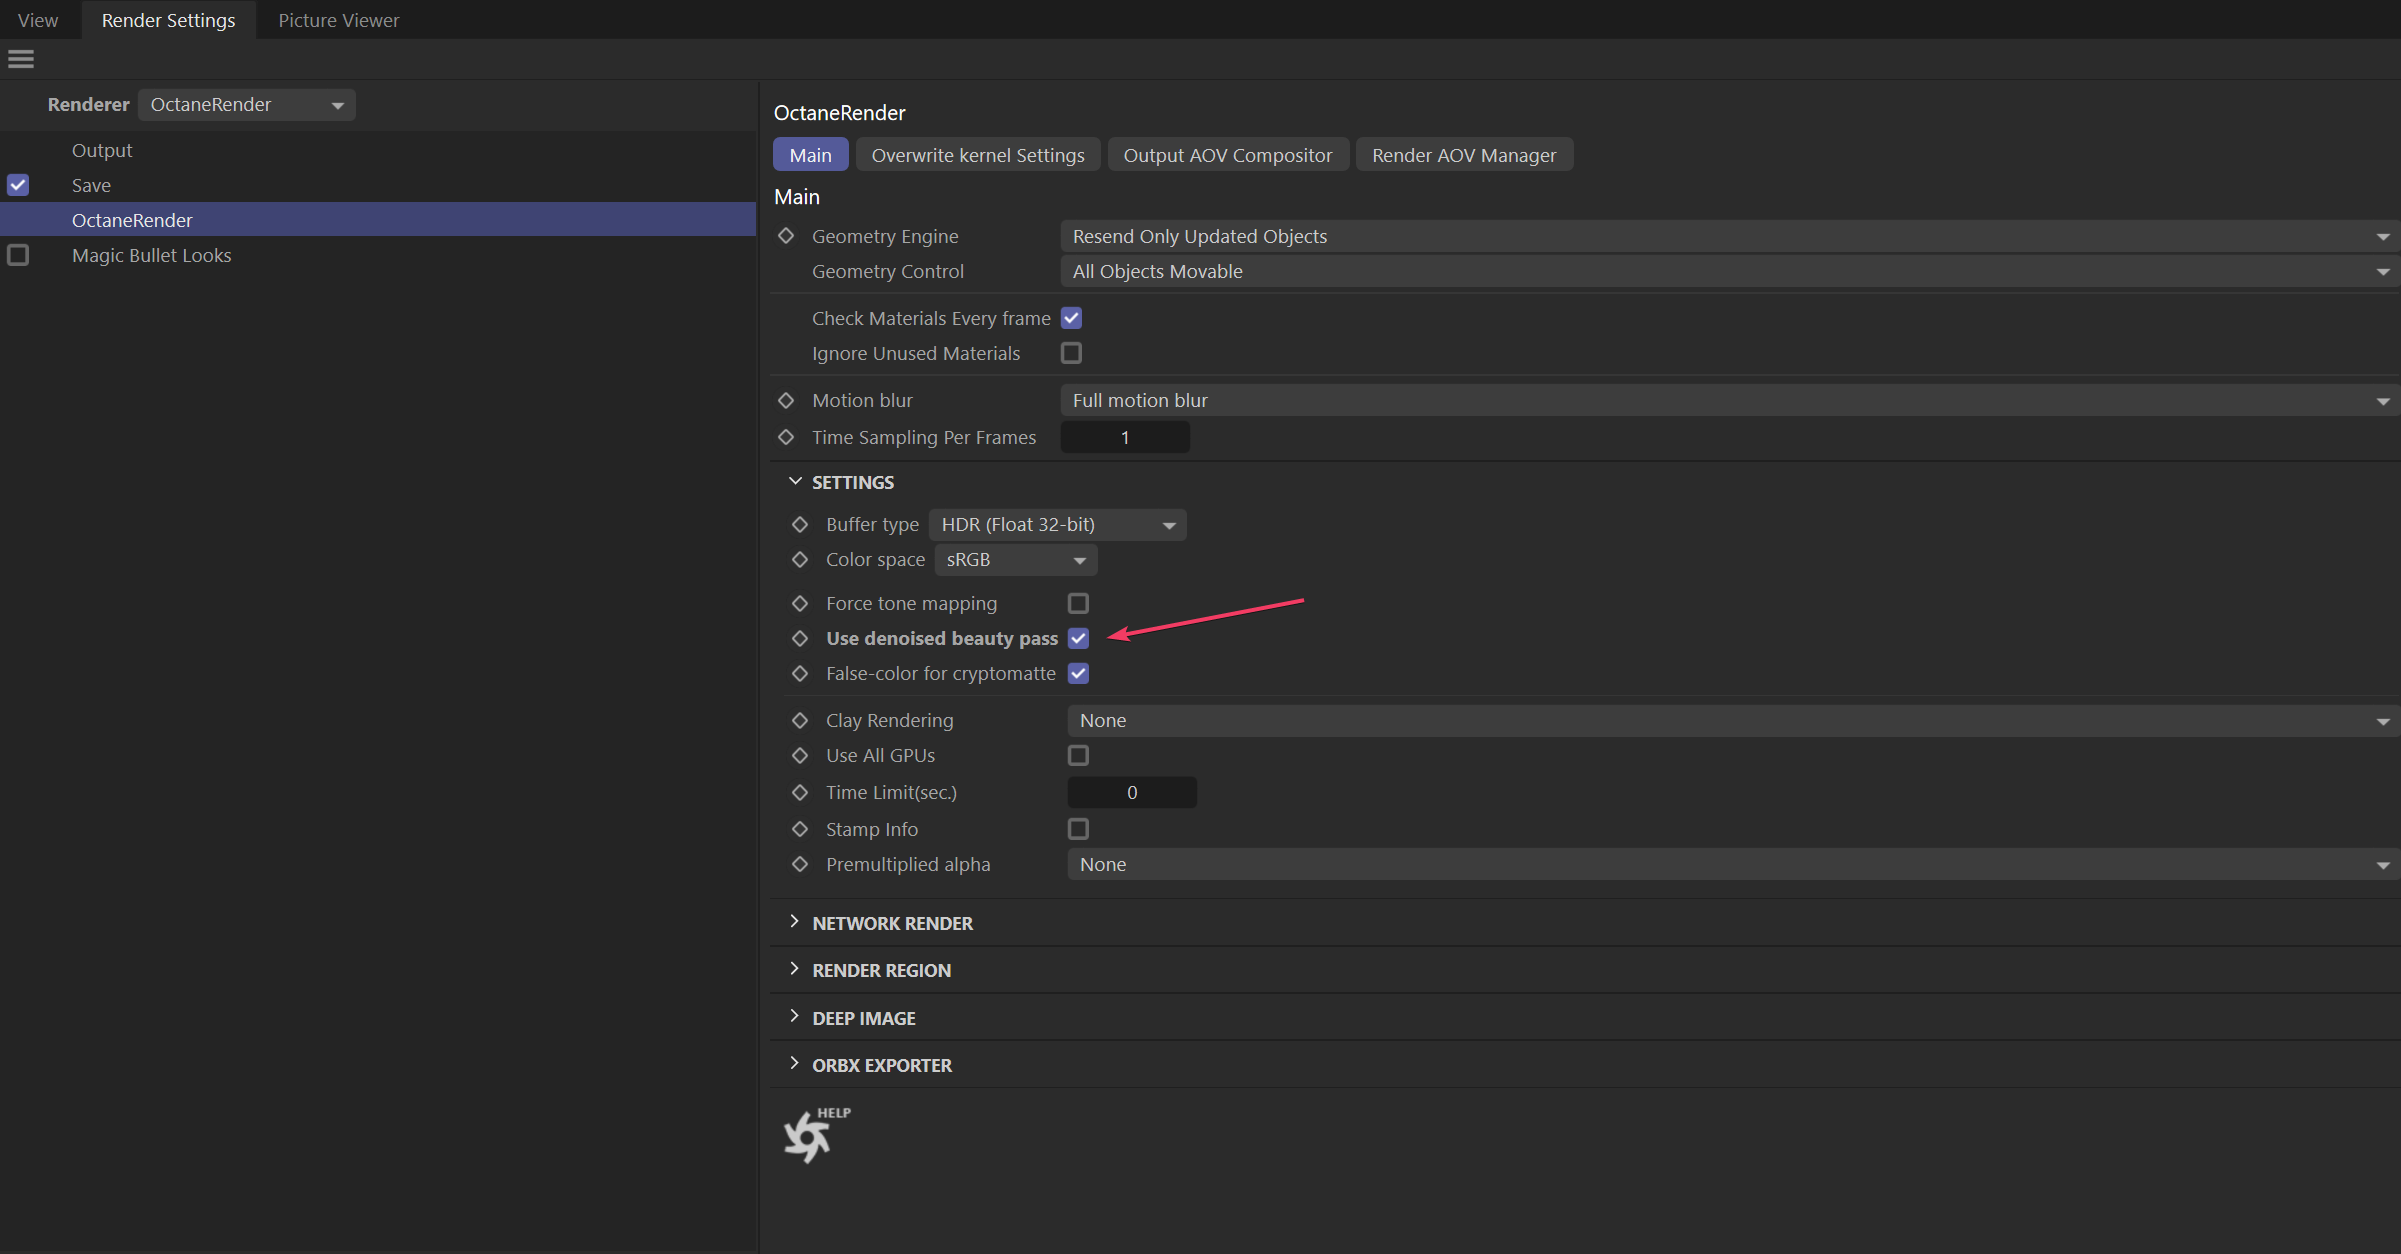This screenshot has height=1254, width=2401.
Task: Open the Overwrite kernel Settings tab
Action: coord(977,155)
